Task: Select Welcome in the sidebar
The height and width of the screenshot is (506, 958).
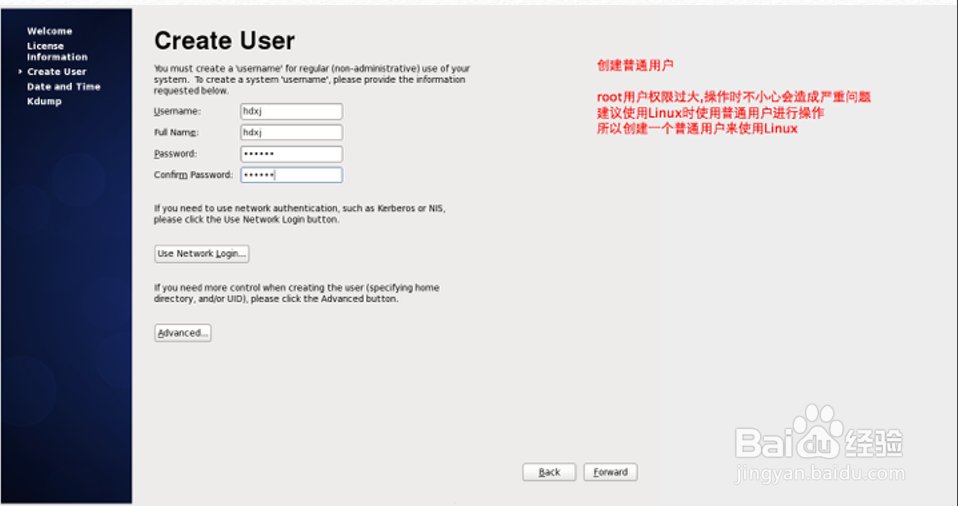Action: point(49,31)
